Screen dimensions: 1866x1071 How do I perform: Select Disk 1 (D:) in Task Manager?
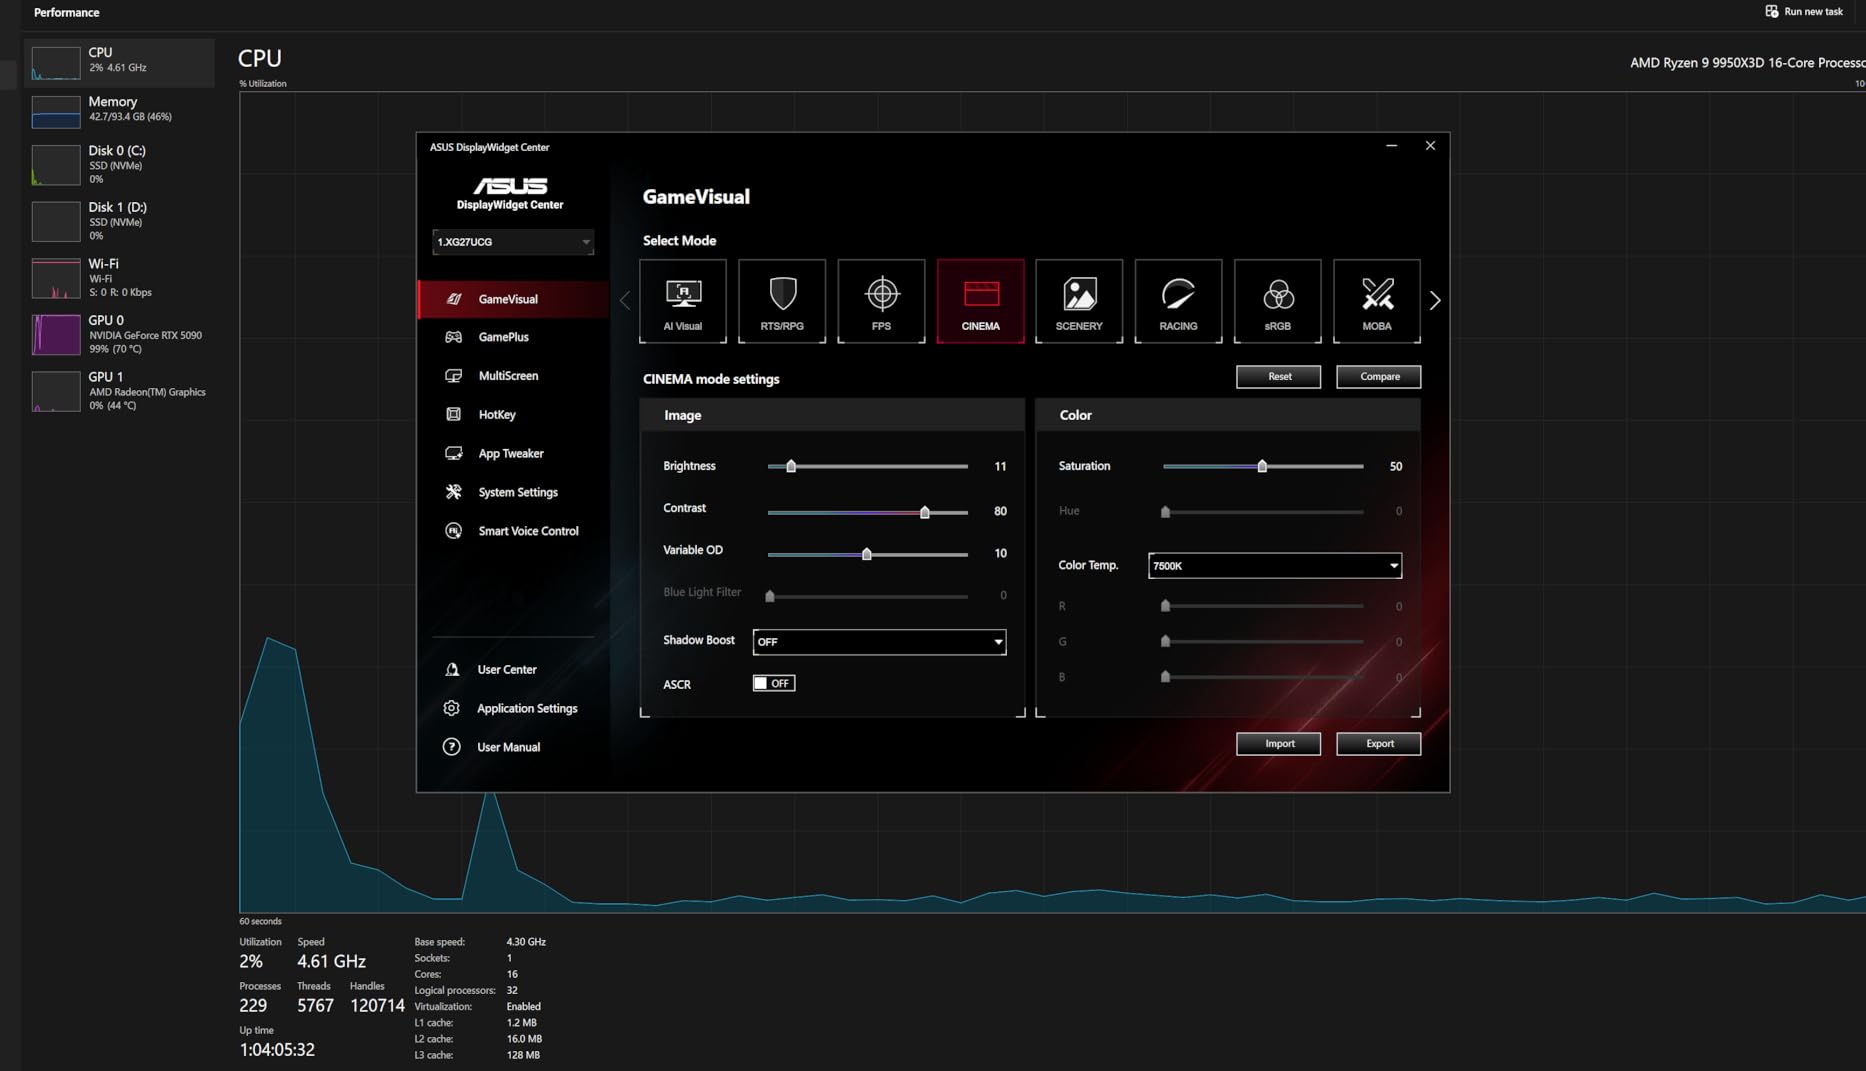click(120, 221)
